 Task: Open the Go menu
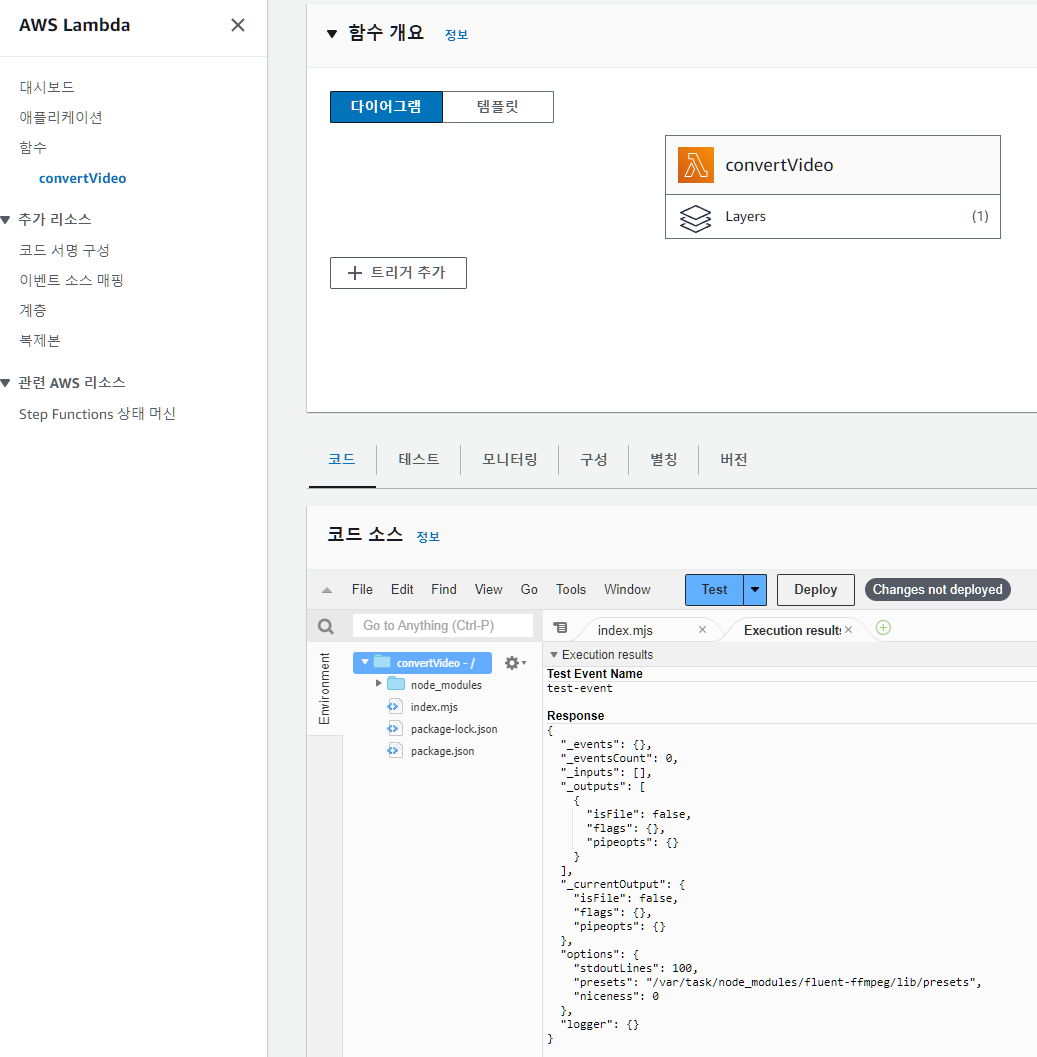tap(529, 589)
